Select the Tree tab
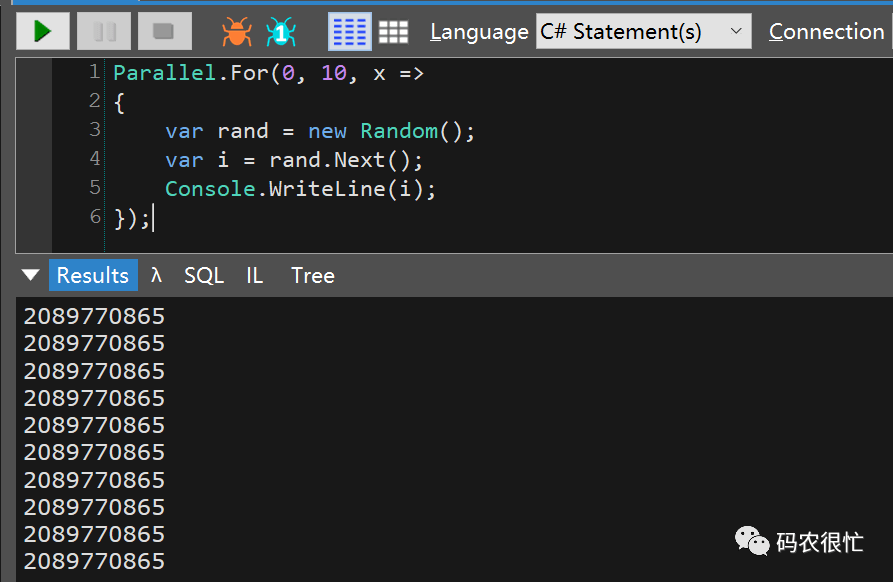The image size is (893, 582). coord(312,275)
